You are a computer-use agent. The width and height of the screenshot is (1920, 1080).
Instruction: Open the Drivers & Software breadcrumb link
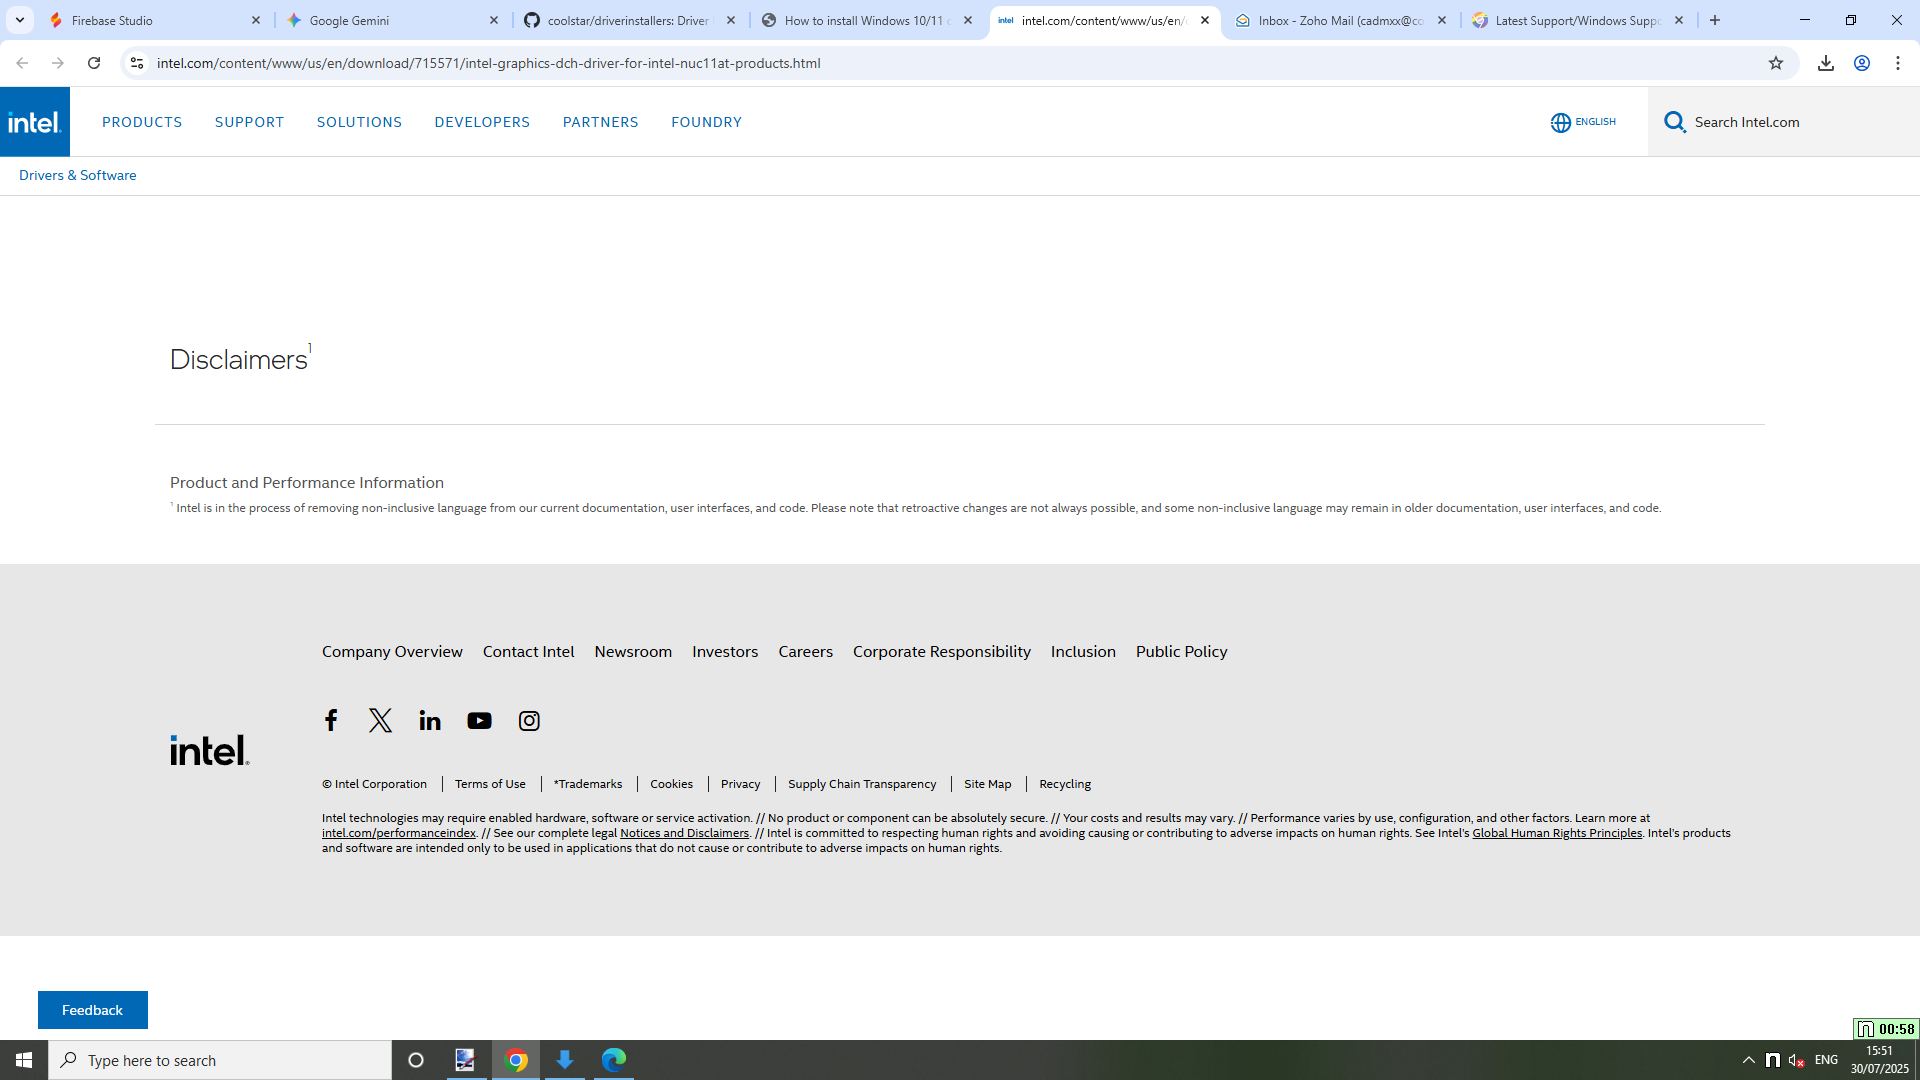pos(78,175)
